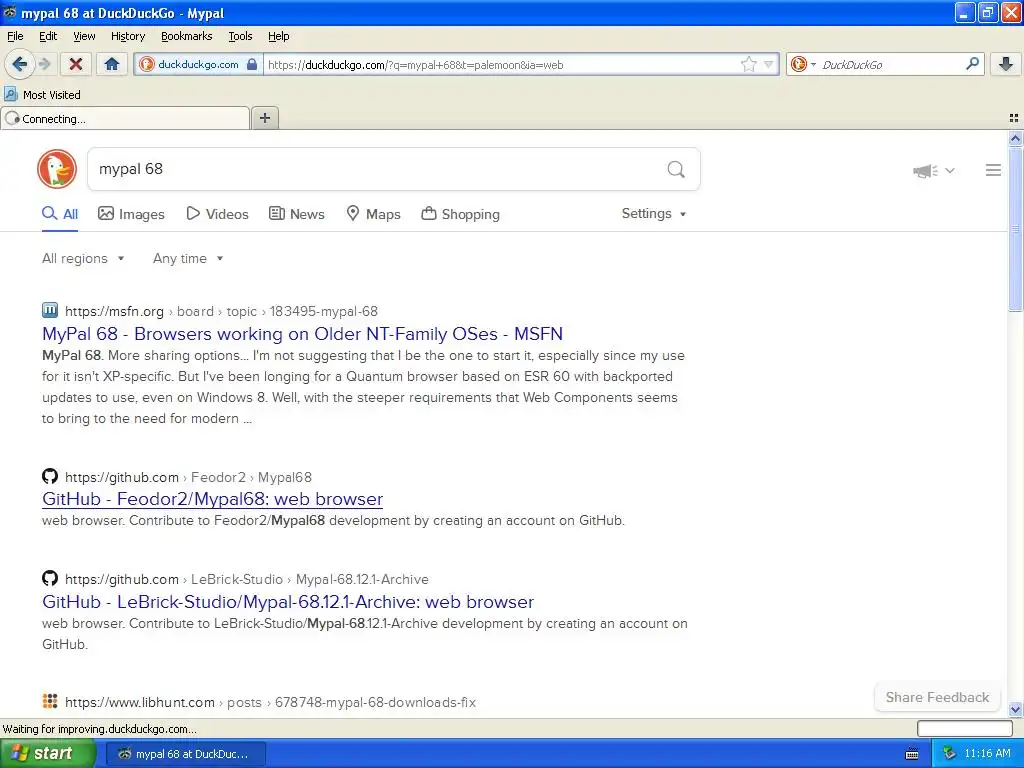The image size is (1024, 768).
Task: Submit search with magnifier in search box
Action: coord(676,169)
